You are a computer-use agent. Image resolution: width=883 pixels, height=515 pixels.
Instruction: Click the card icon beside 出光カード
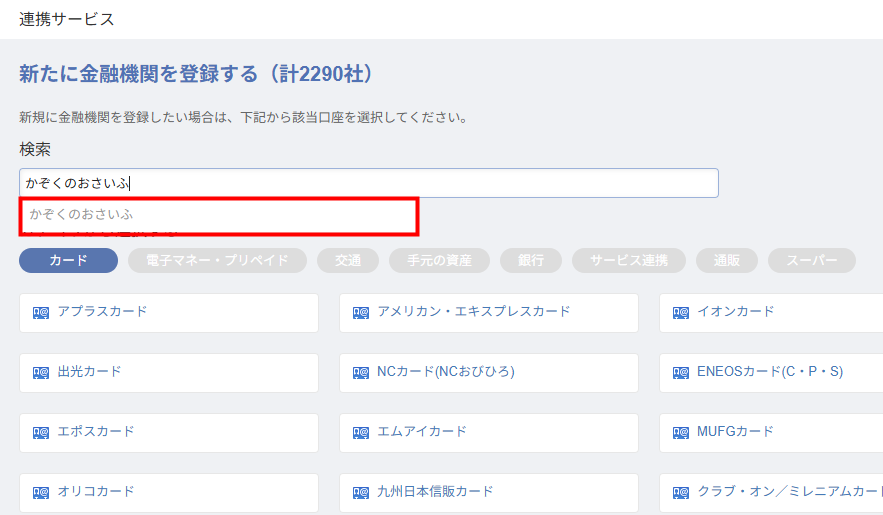coord(41,373)
